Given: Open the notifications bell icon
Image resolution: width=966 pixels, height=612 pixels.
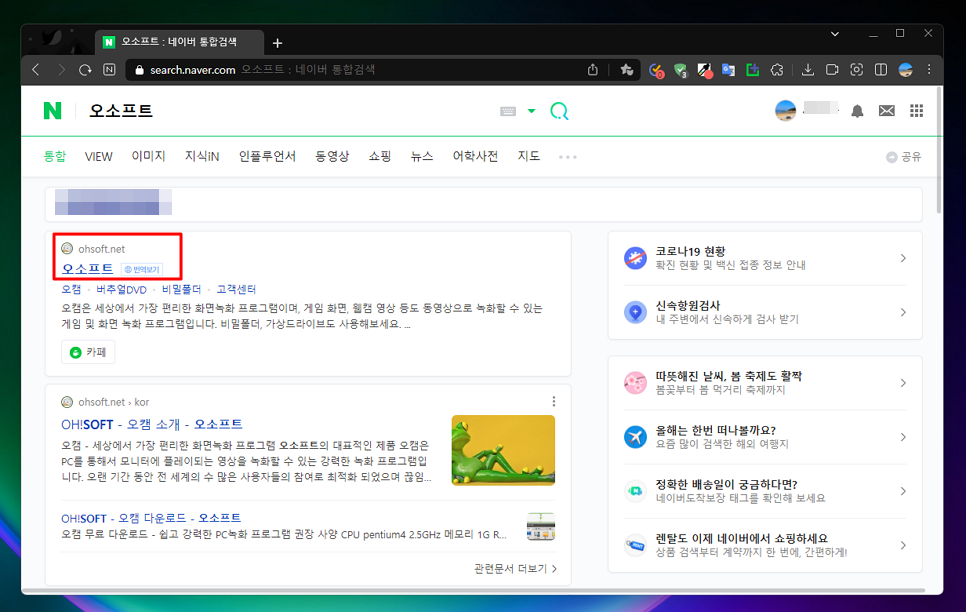Looking at the screenshot, I should point(857,111).
